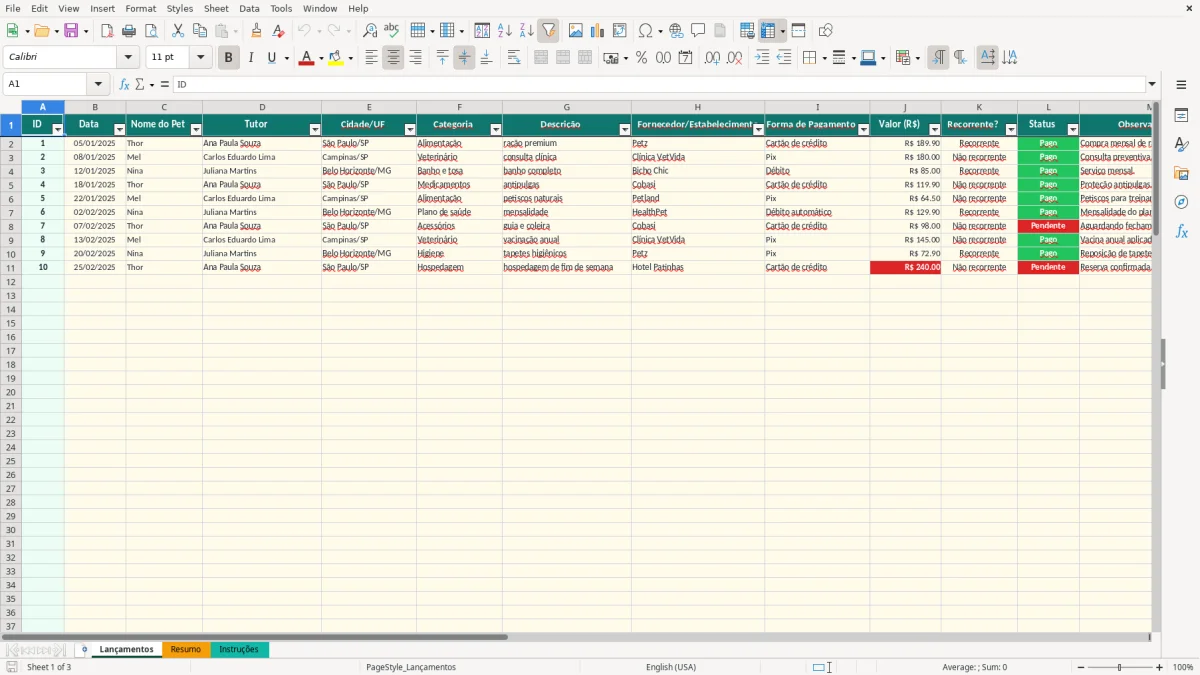Screen dimensions: 1200x675
Task: Toggle Center Vertically alignment
Action: pos(464,58)
